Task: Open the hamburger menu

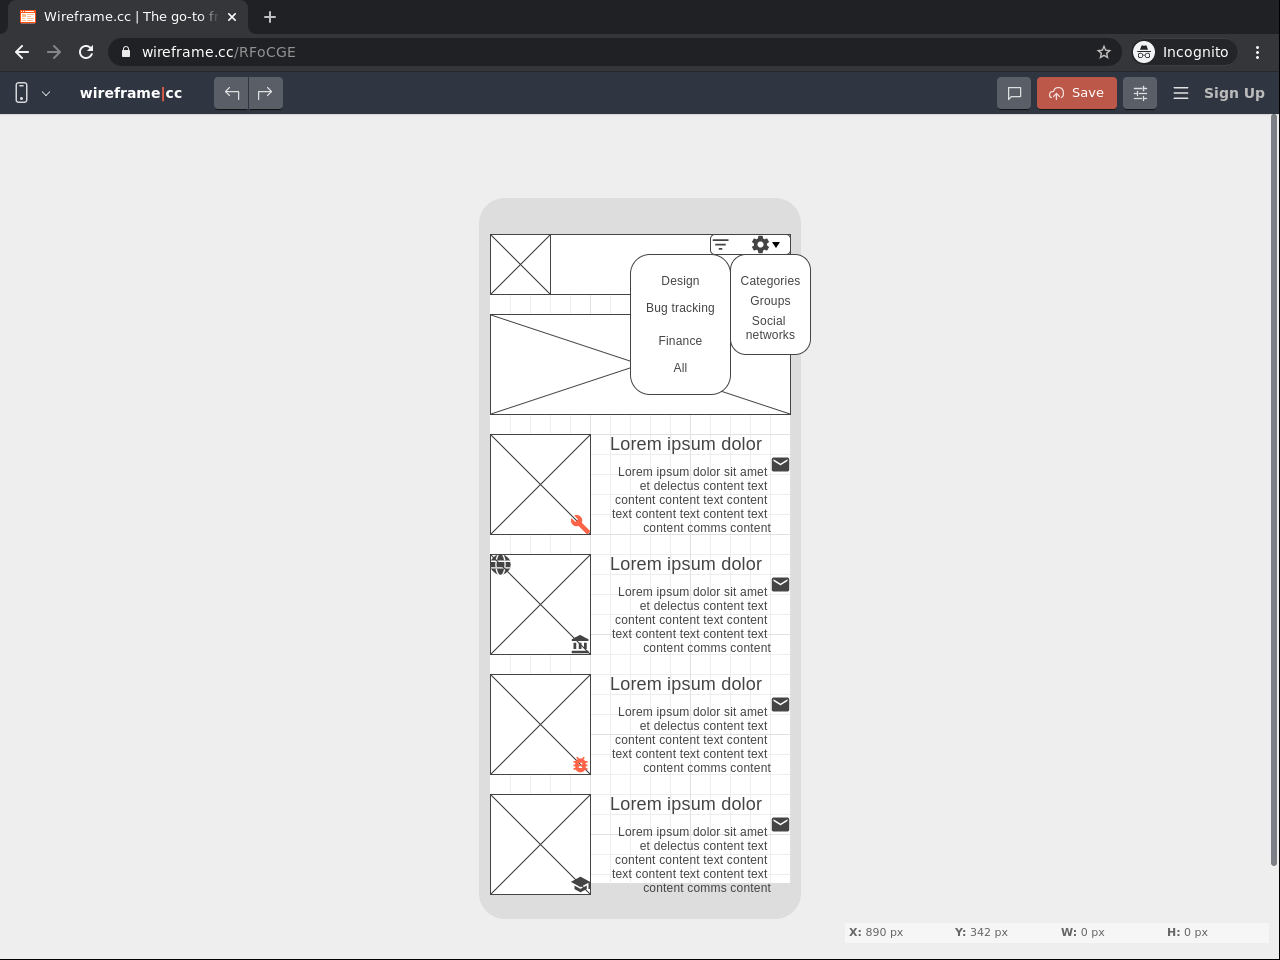Action: 1181,93
